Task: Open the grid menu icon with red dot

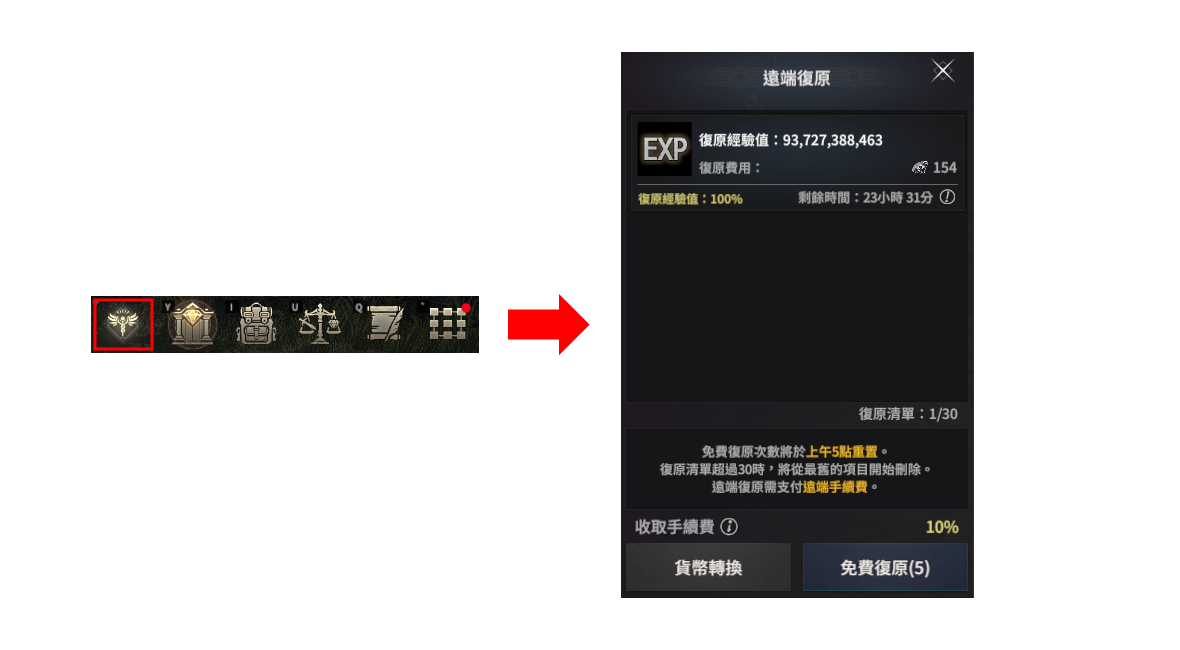Action: point(448,323)
